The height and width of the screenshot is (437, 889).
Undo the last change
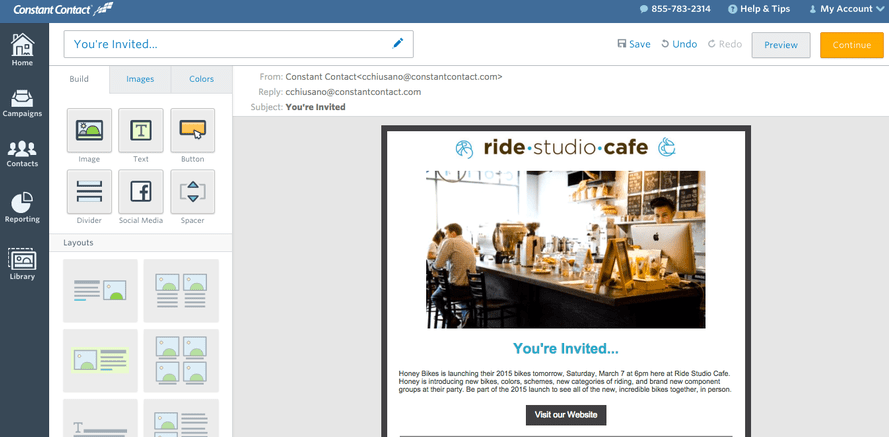coord(679,44)
